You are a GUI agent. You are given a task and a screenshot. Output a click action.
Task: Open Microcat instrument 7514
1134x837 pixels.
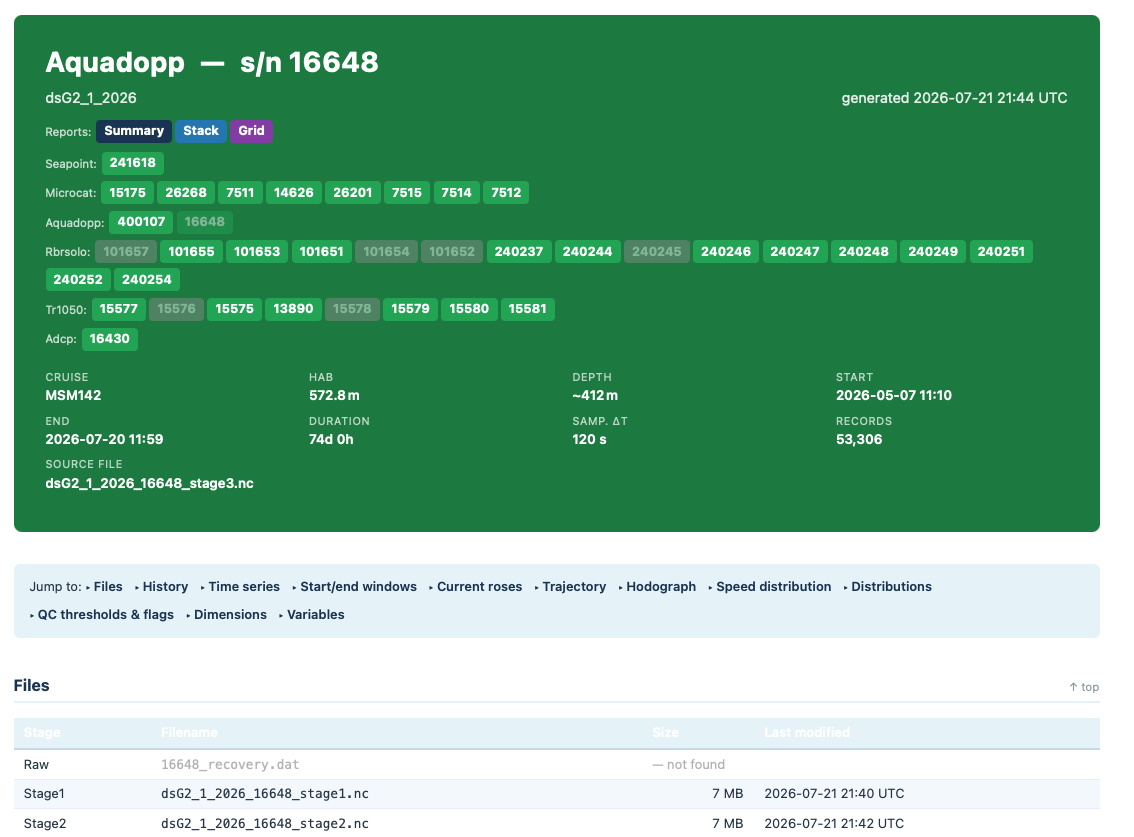(x=456, y=192)
